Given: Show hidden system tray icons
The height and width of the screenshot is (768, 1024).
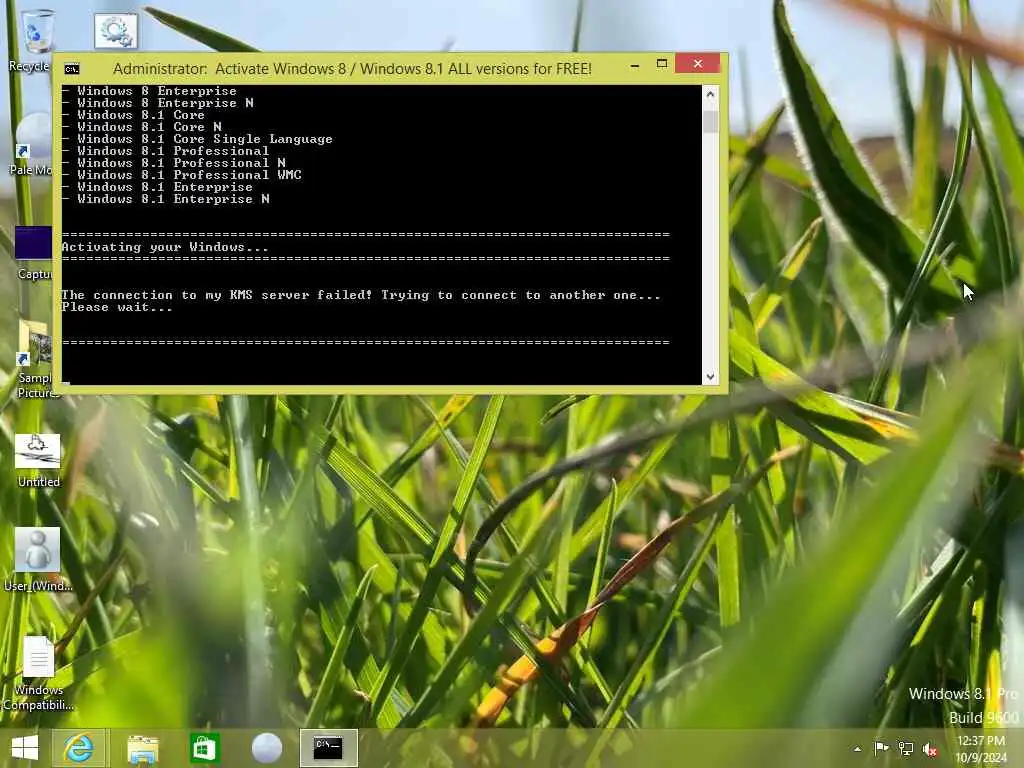Looking at the screenshot, I should (x=857, y=749).
